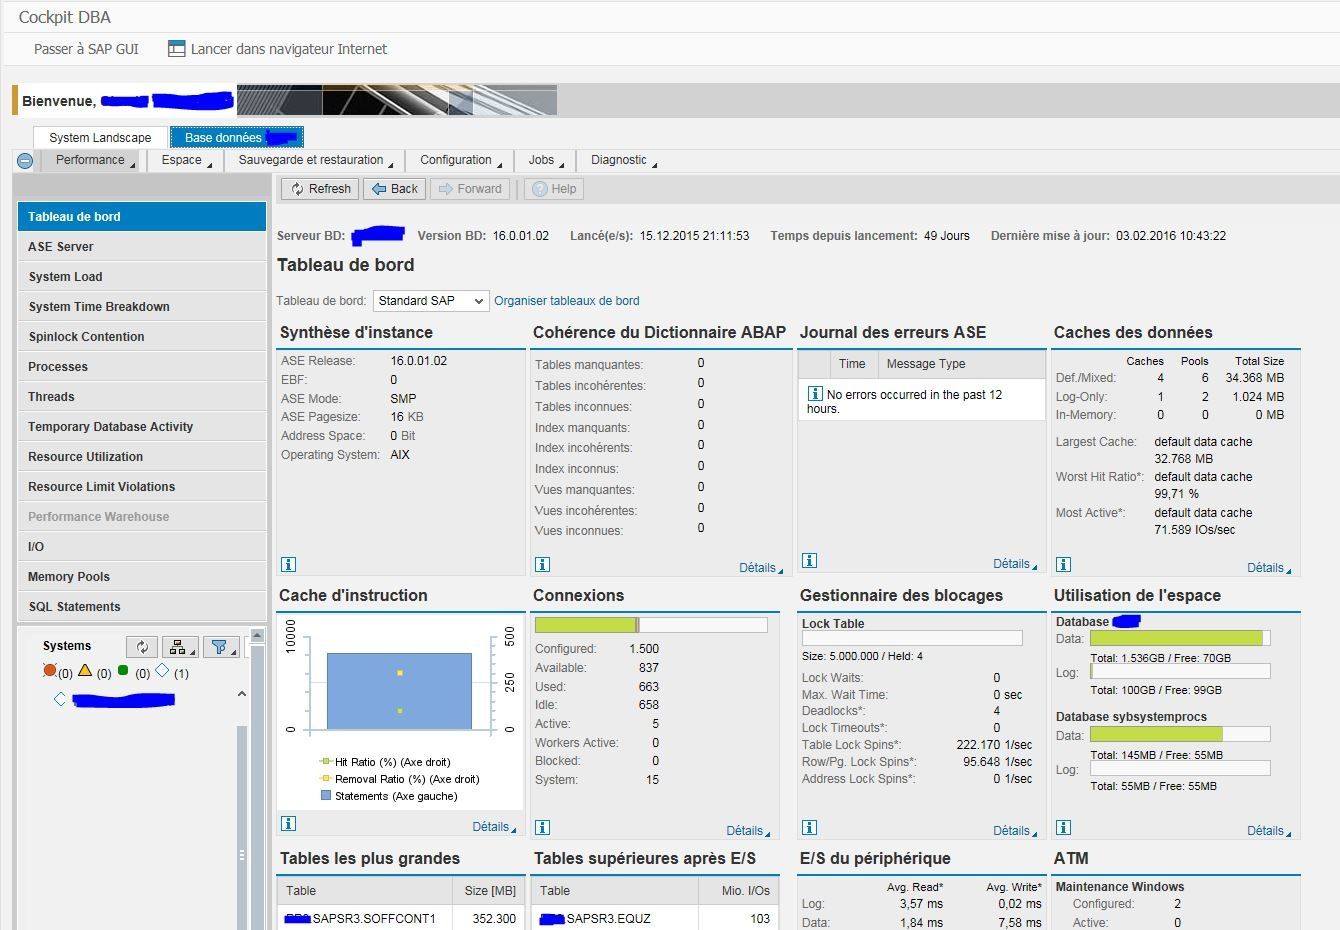Click the Refresh toolbar icon
The image size is (1340, 930).
(319, 188)
